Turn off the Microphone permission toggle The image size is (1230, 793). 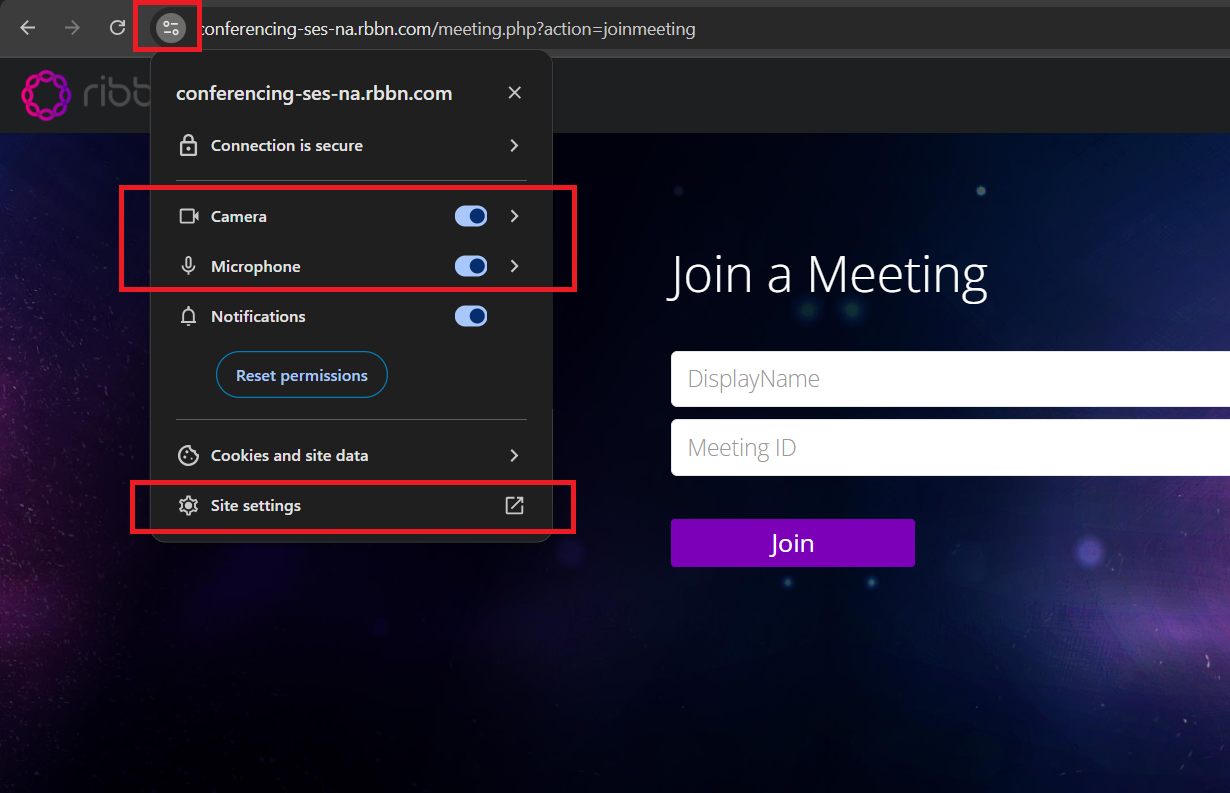471,266
